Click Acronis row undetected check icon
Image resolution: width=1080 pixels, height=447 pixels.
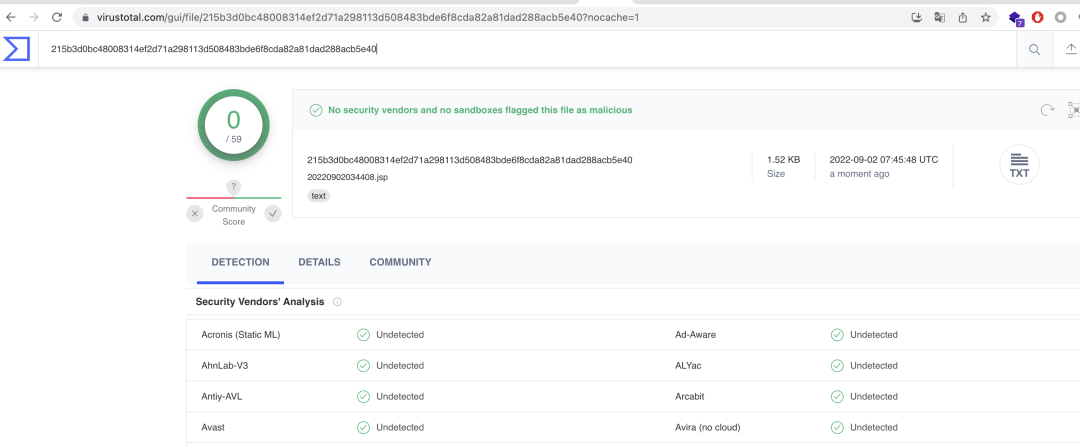point(363,335)
